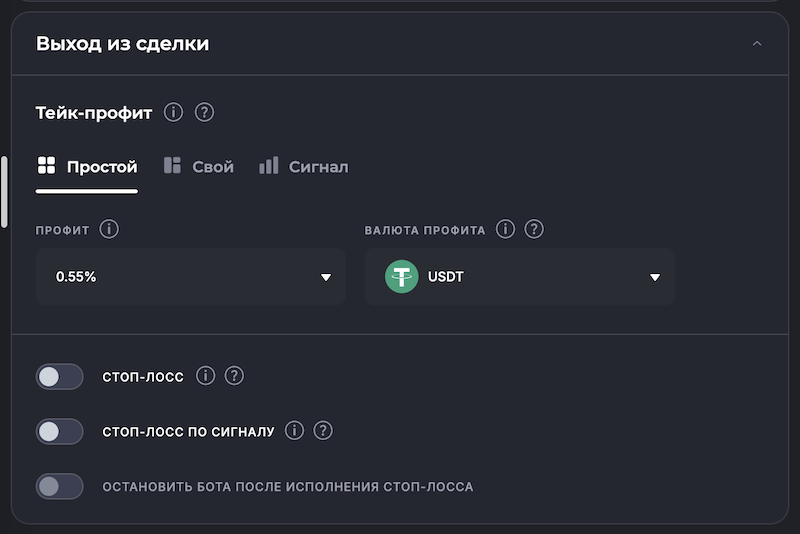
Task: Toggle Остановить бота после исполнения стоп-лосса
Action: [x=59, y=487]
